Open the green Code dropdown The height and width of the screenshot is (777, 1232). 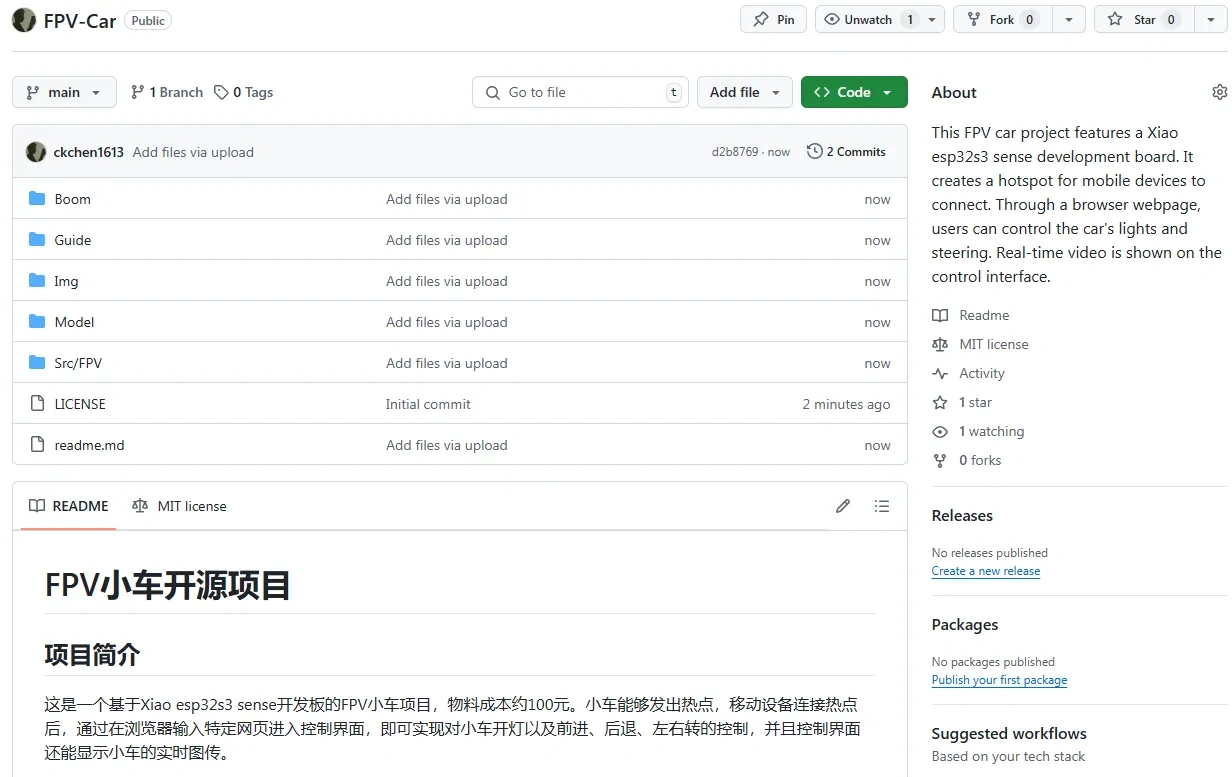point(854,92)
